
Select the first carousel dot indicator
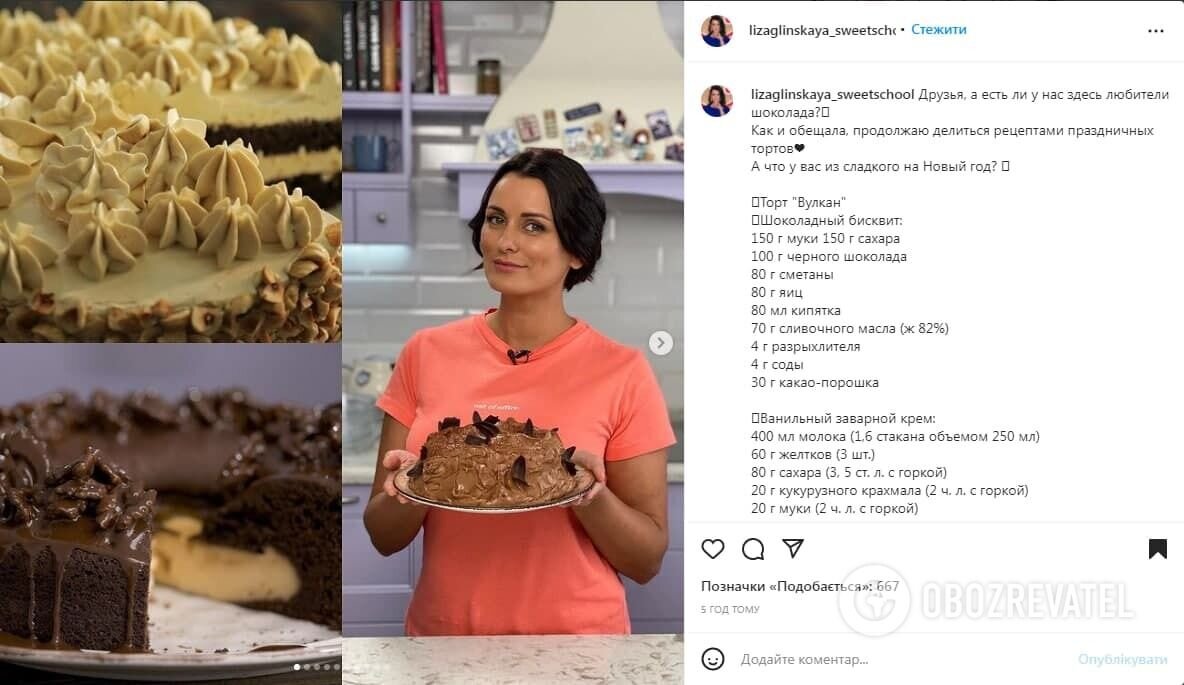pyautogui.click(x=297, y=667)
